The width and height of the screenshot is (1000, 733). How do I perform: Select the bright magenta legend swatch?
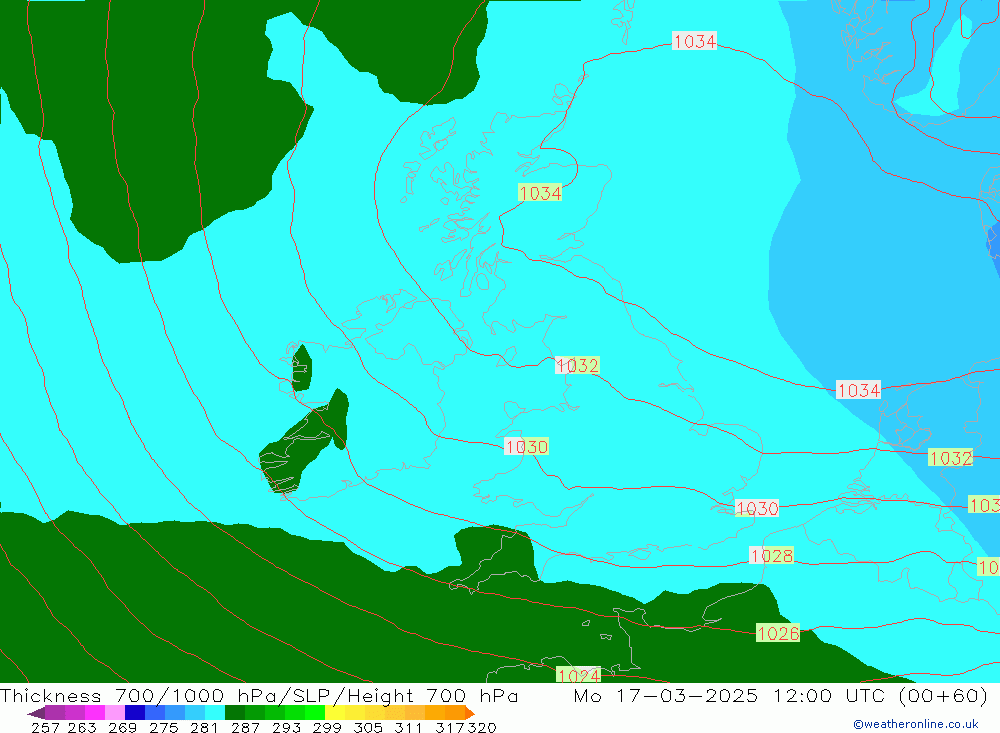point(94,713)
